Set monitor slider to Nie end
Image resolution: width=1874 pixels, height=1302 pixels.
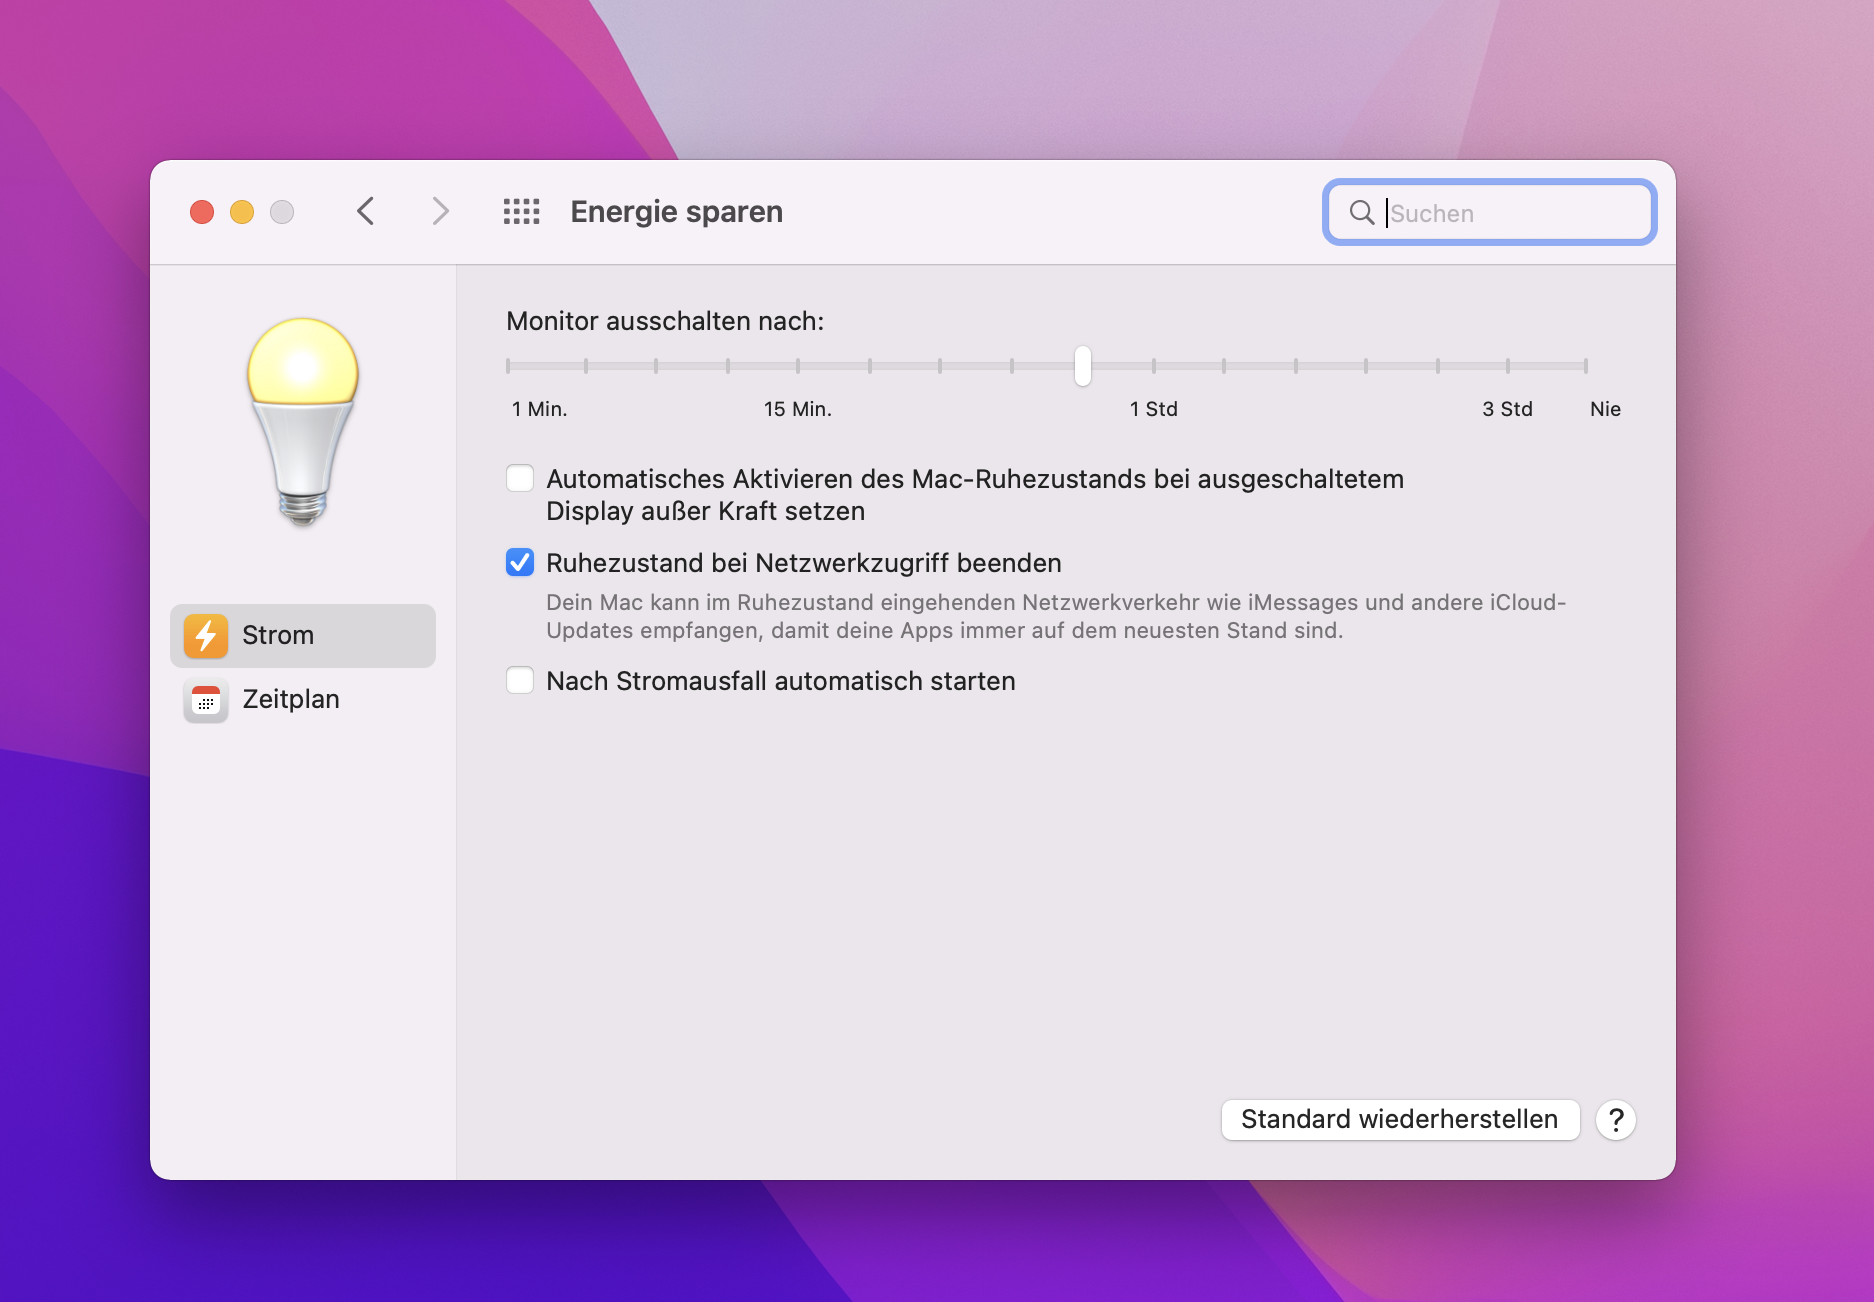pos(1586,366)
